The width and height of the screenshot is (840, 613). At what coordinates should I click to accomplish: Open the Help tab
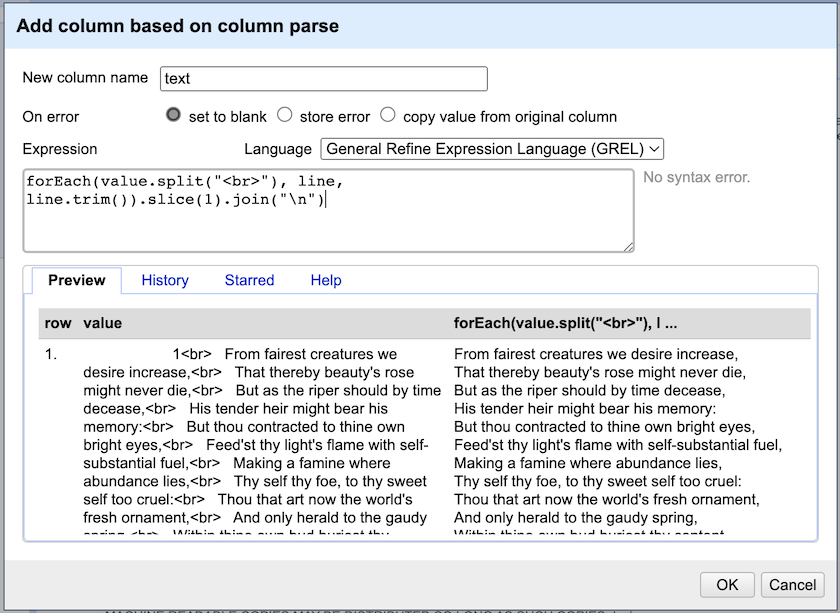click(326, 281)
